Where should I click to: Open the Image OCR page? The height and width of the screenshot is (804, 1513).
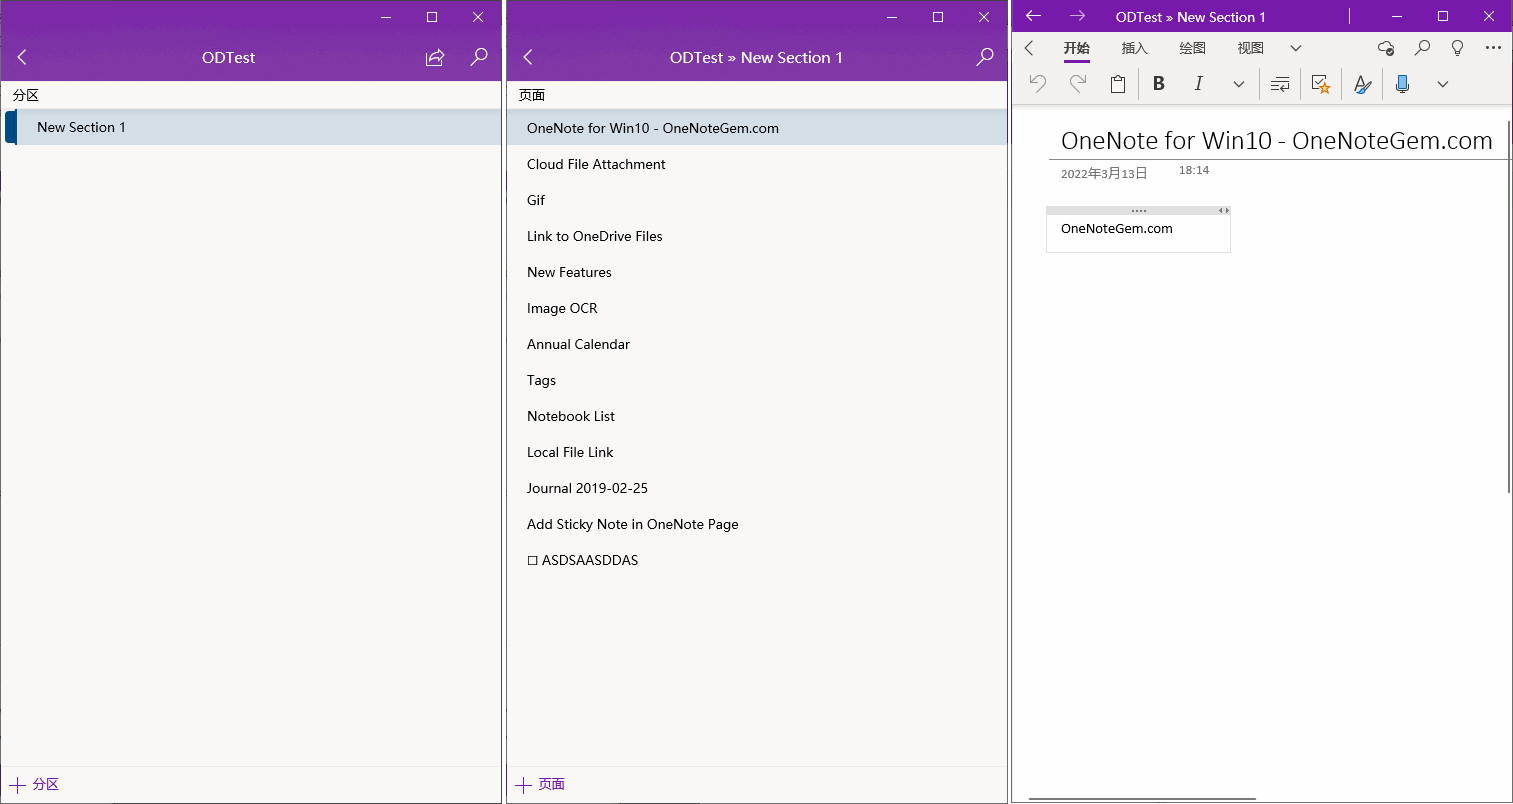(757, 308)
